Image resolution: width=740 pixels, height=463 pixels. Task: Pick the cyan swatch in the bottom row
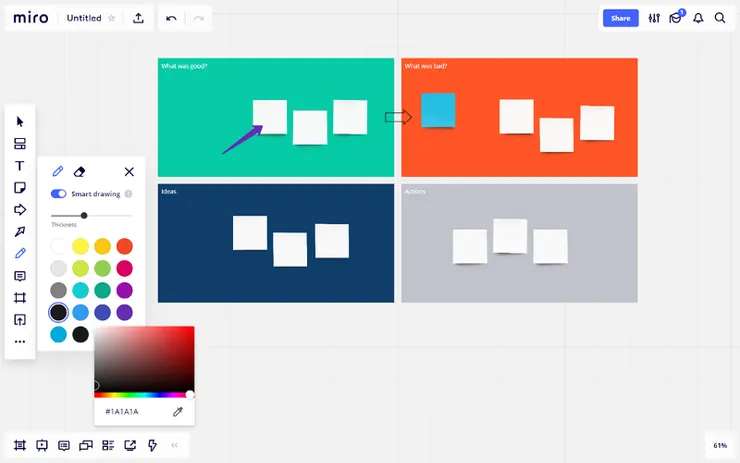click(x=59, y=334)
